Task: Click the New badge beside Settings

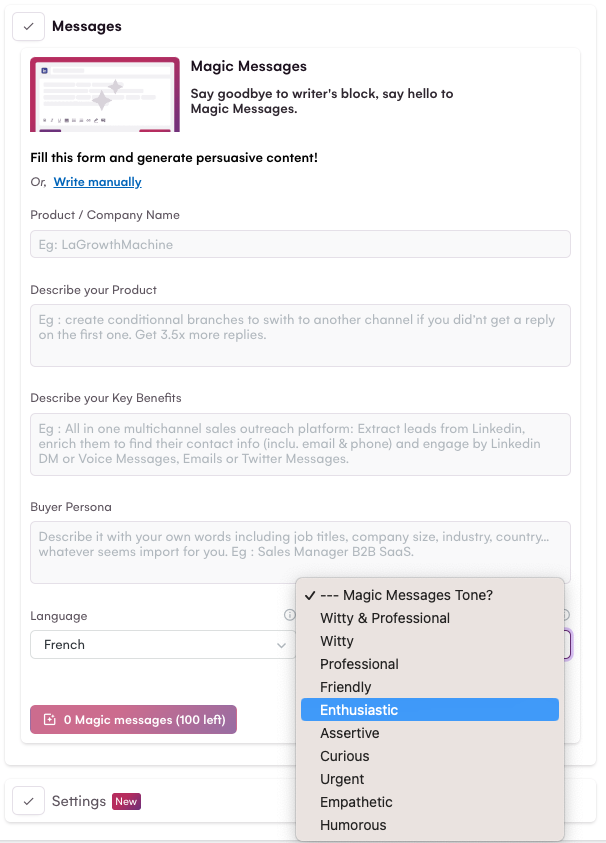Action: (126, 801)
